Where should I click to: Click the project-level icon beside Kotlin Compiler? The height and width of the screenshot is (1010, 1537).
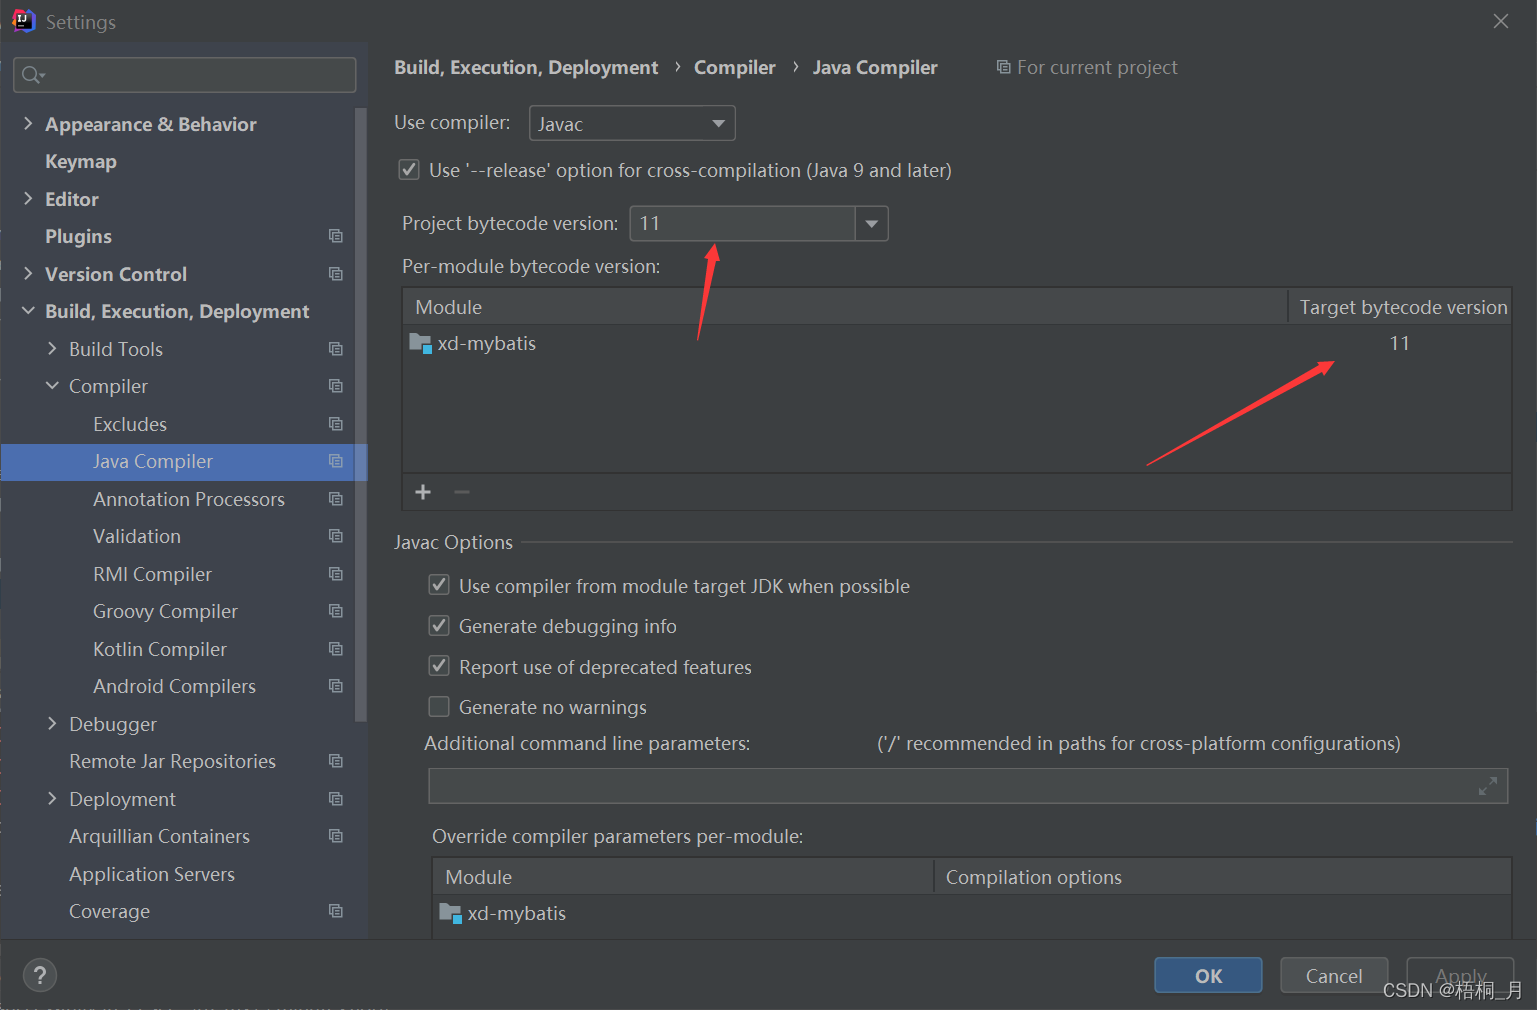pyautogui.click(x=336, y=649)
